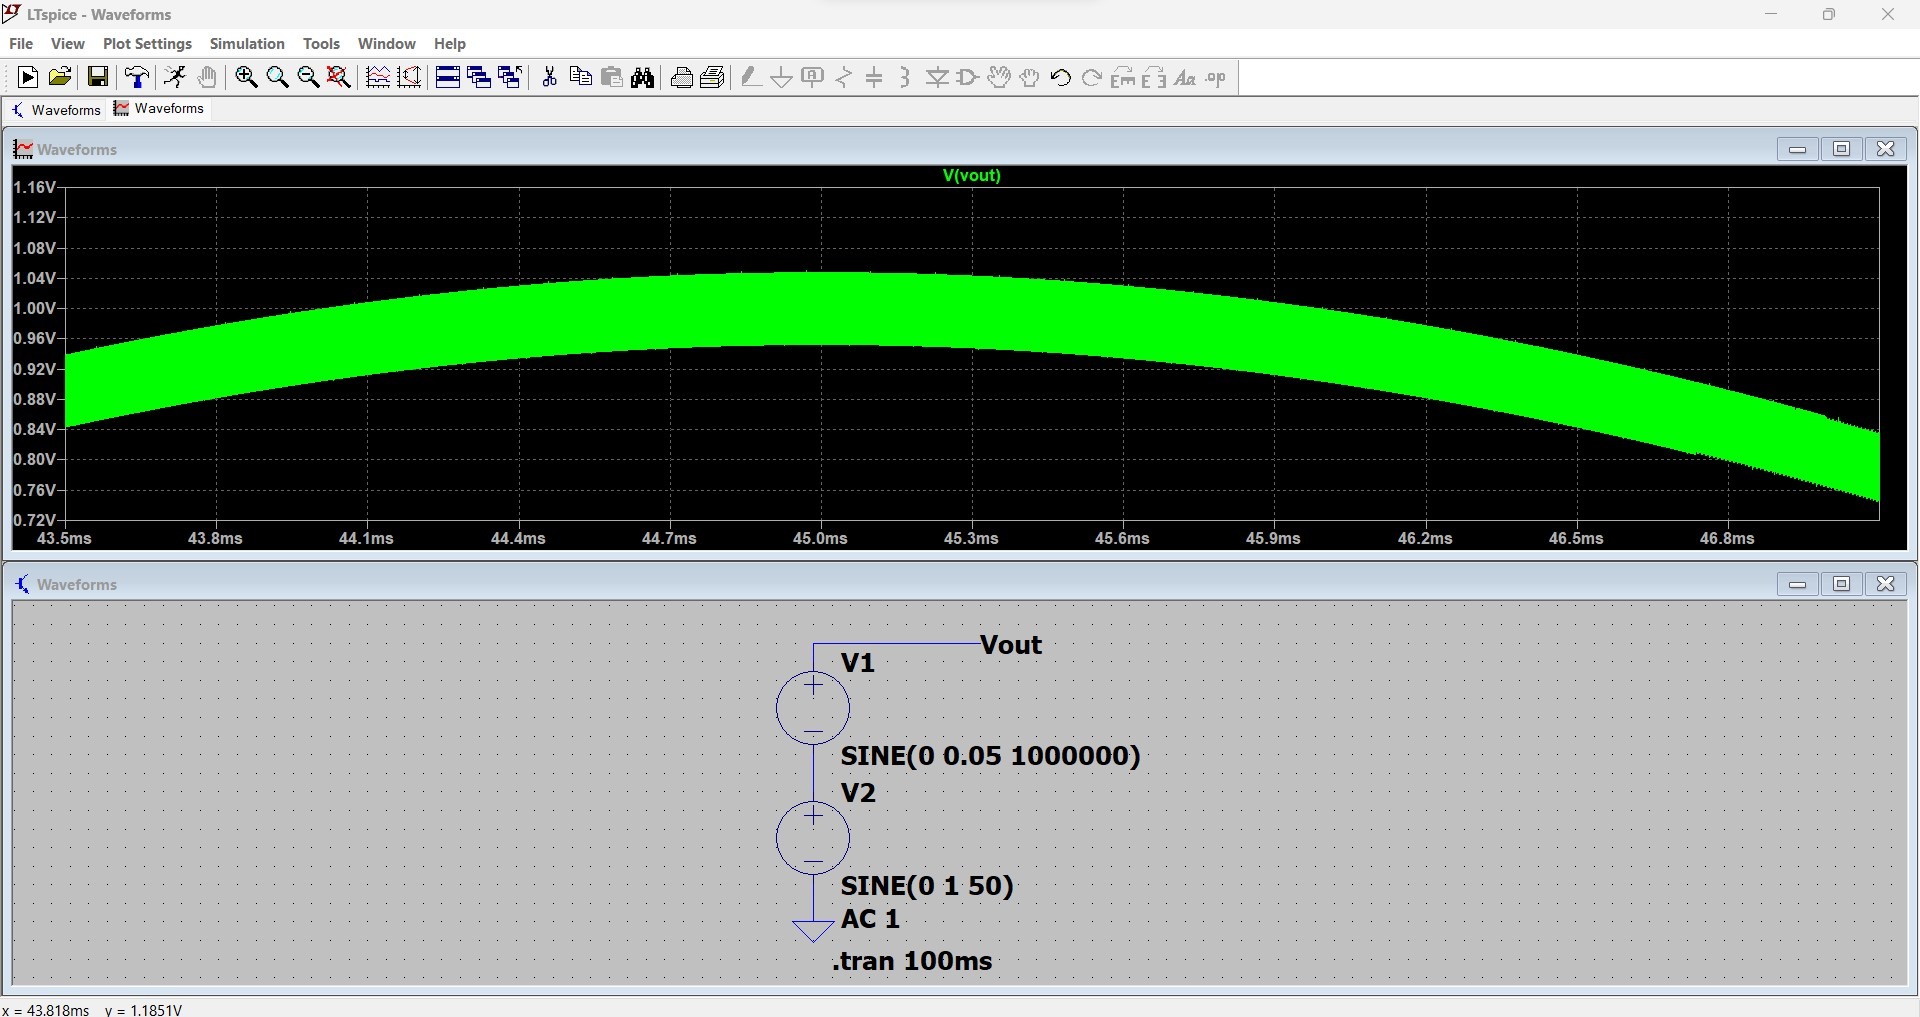Maximize the schematic pane window

[1841, 584]
